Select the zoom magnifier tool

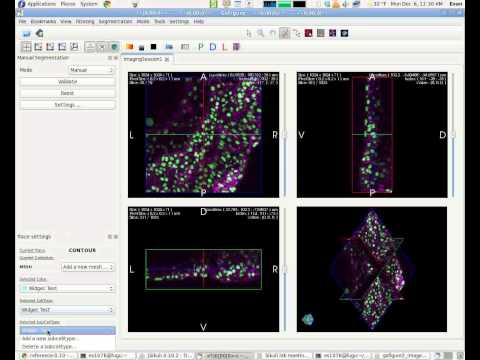pos(260,33)
